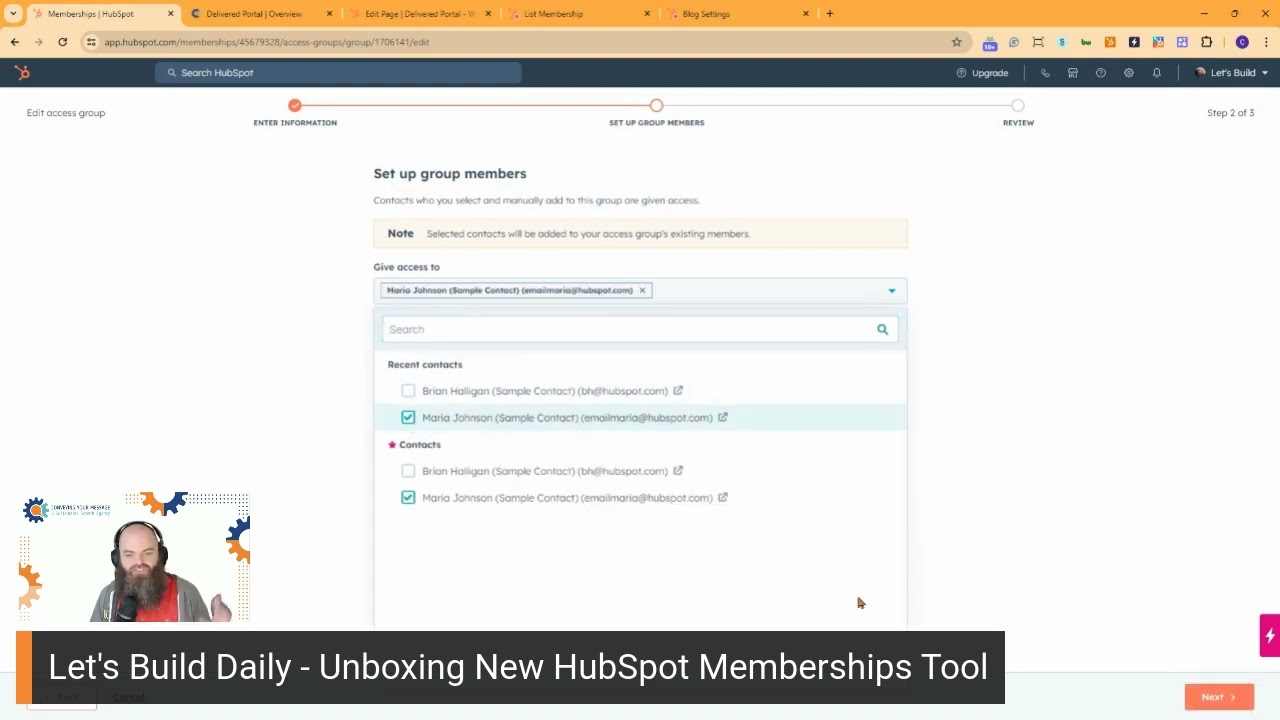
Task: Open the Chrome three-dot menu
Action: [1266, 42]
